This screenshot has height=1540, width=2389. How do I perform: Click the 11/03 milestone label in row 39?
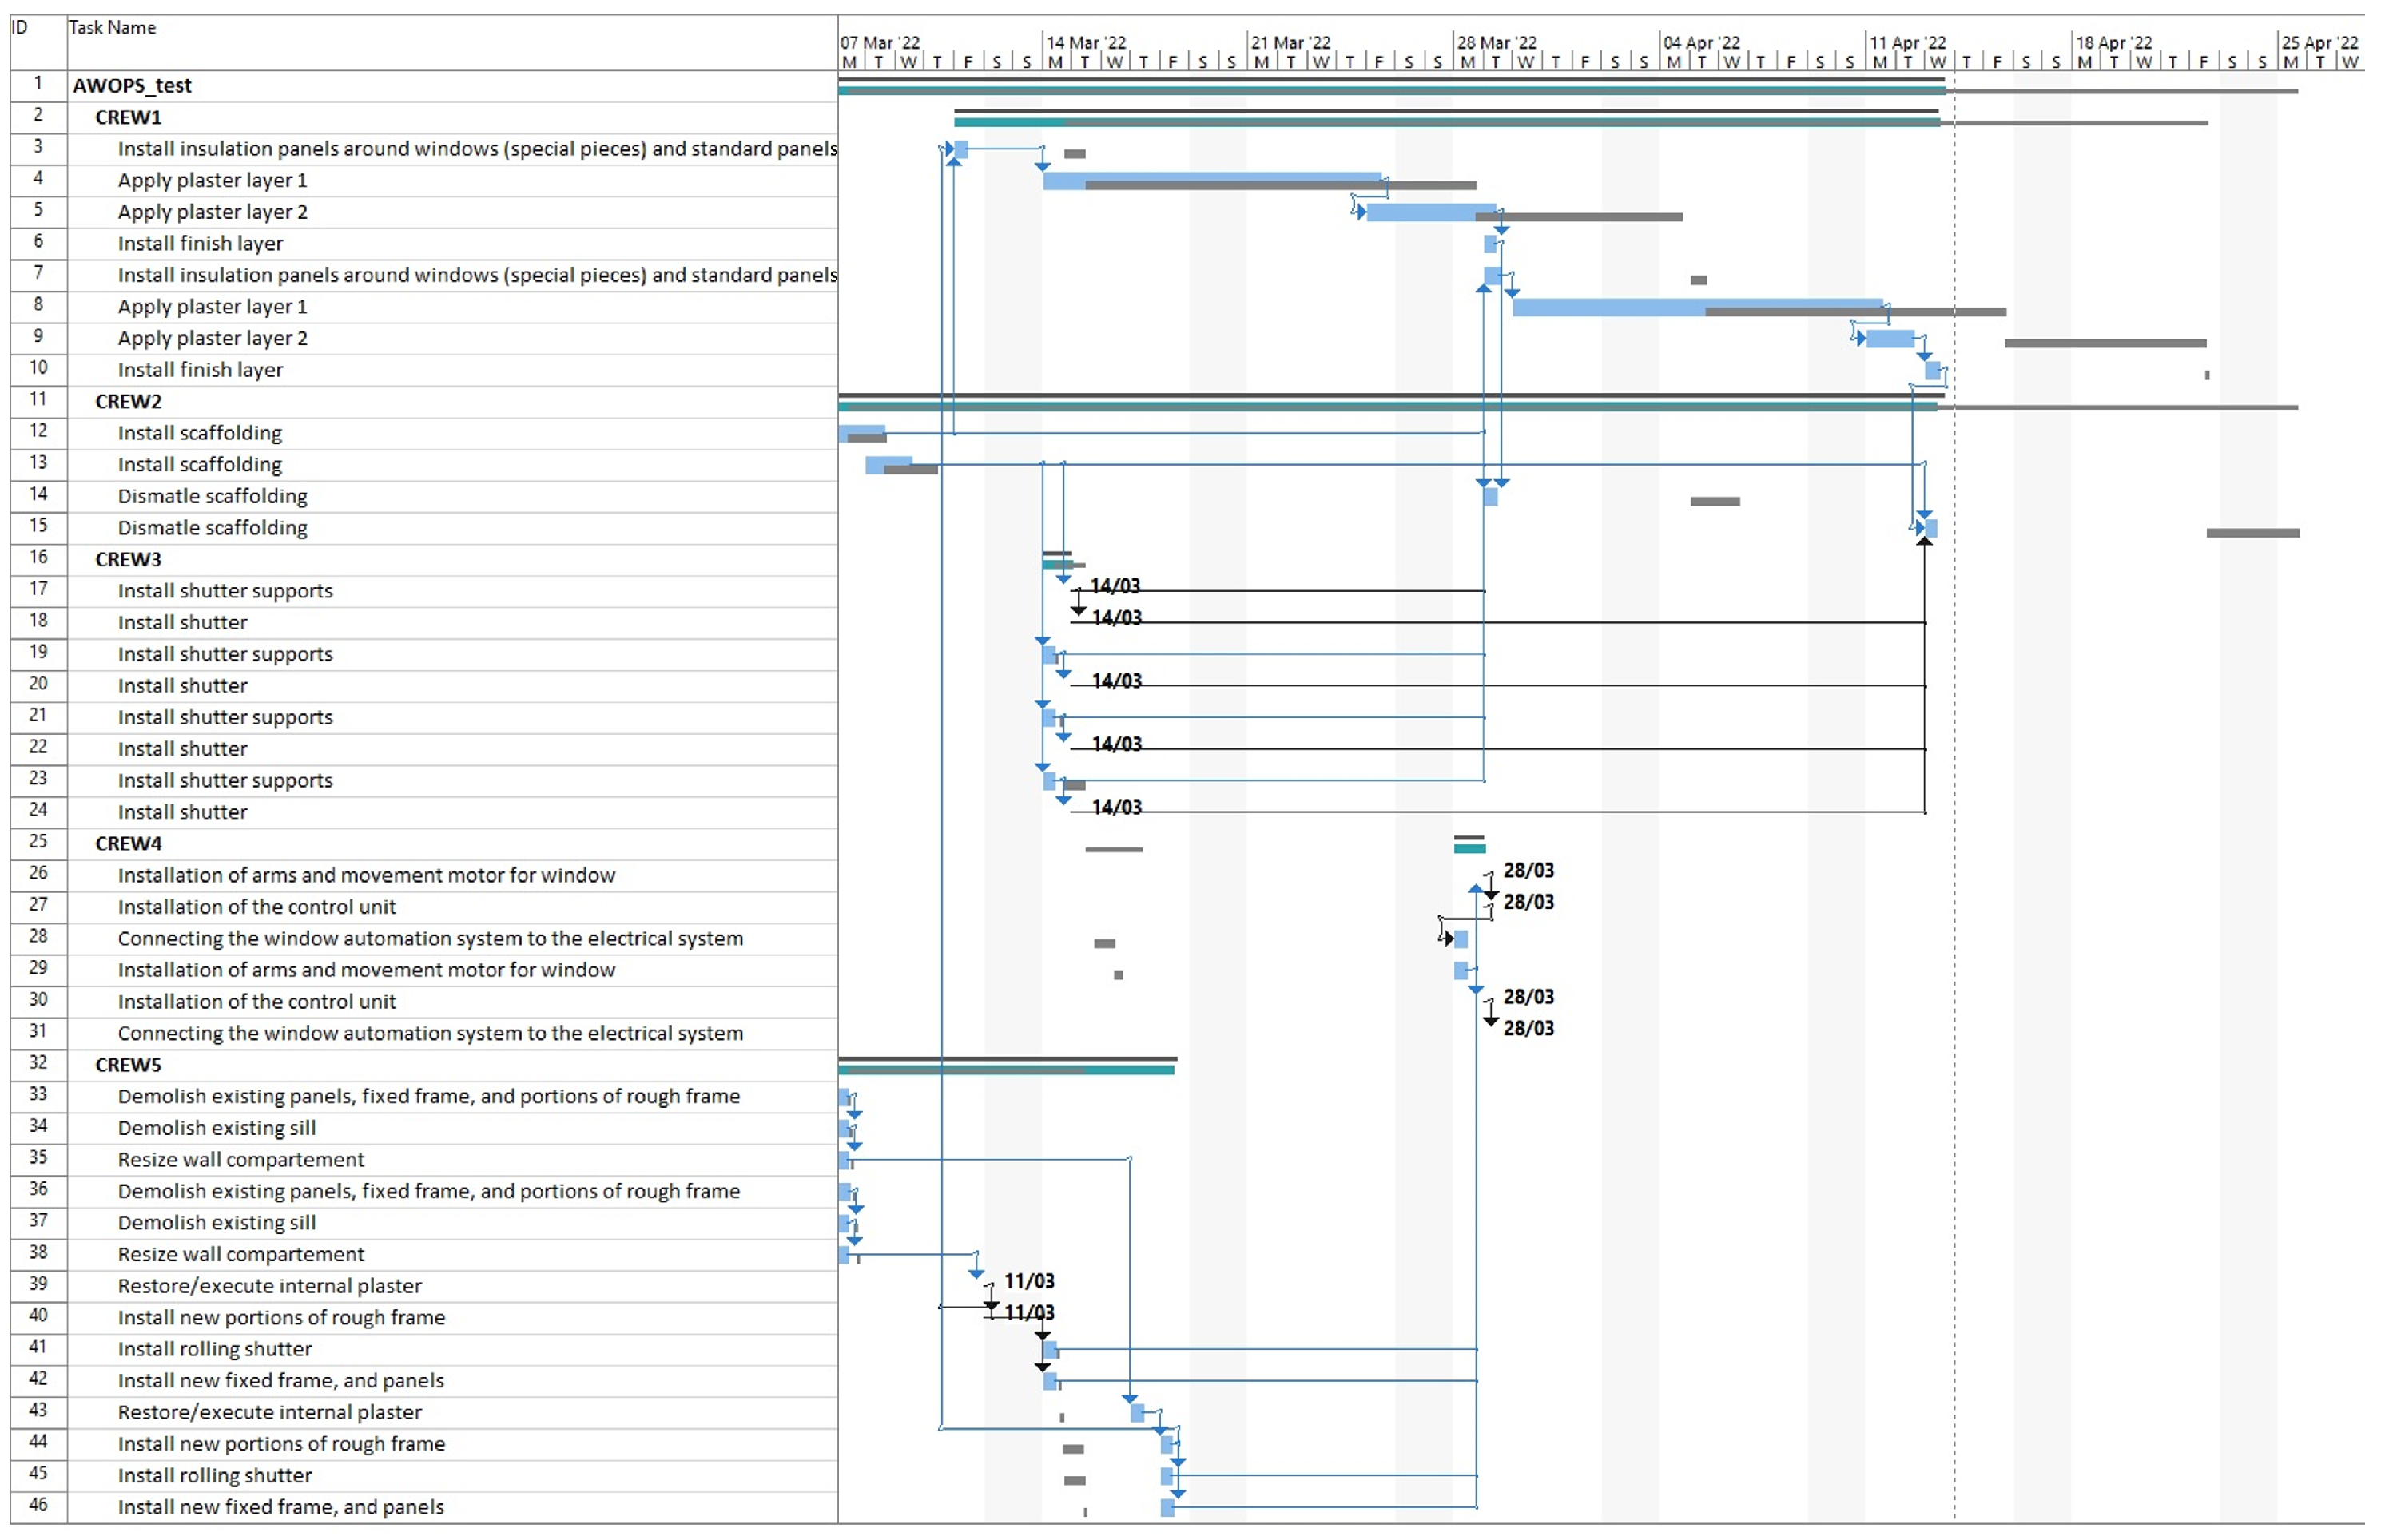pos(1029,1281)
